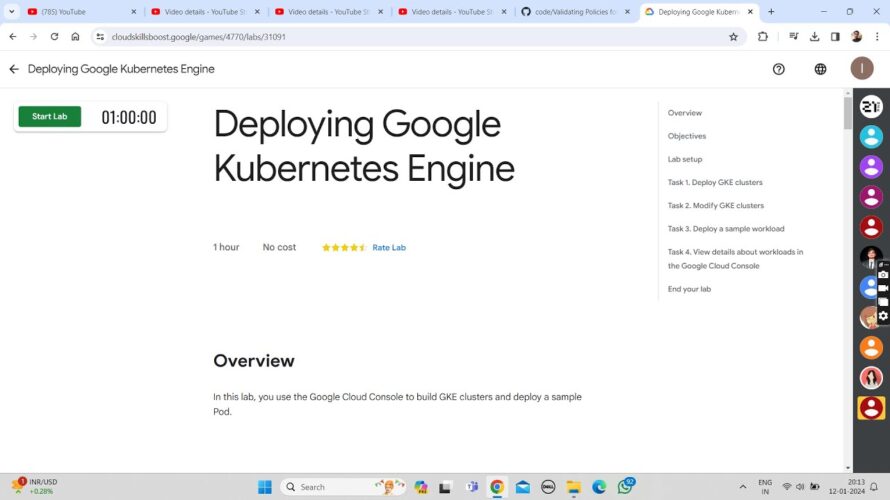
Task: Click the gear settings icon in floating toolbar
Action: [883, 316]
